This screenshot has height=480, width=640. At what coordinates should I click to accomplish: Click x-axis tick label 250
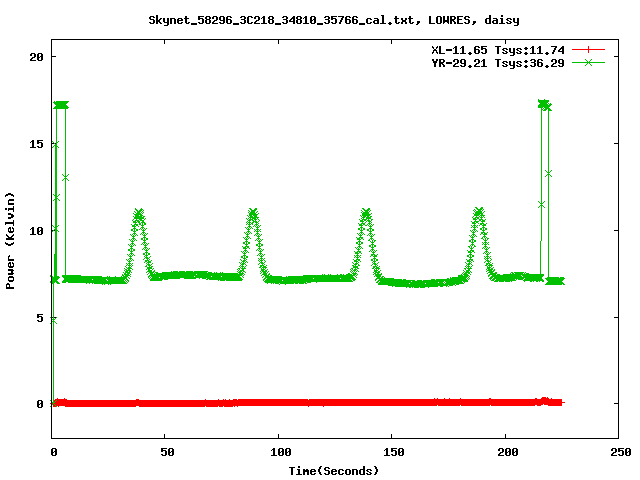620,452
